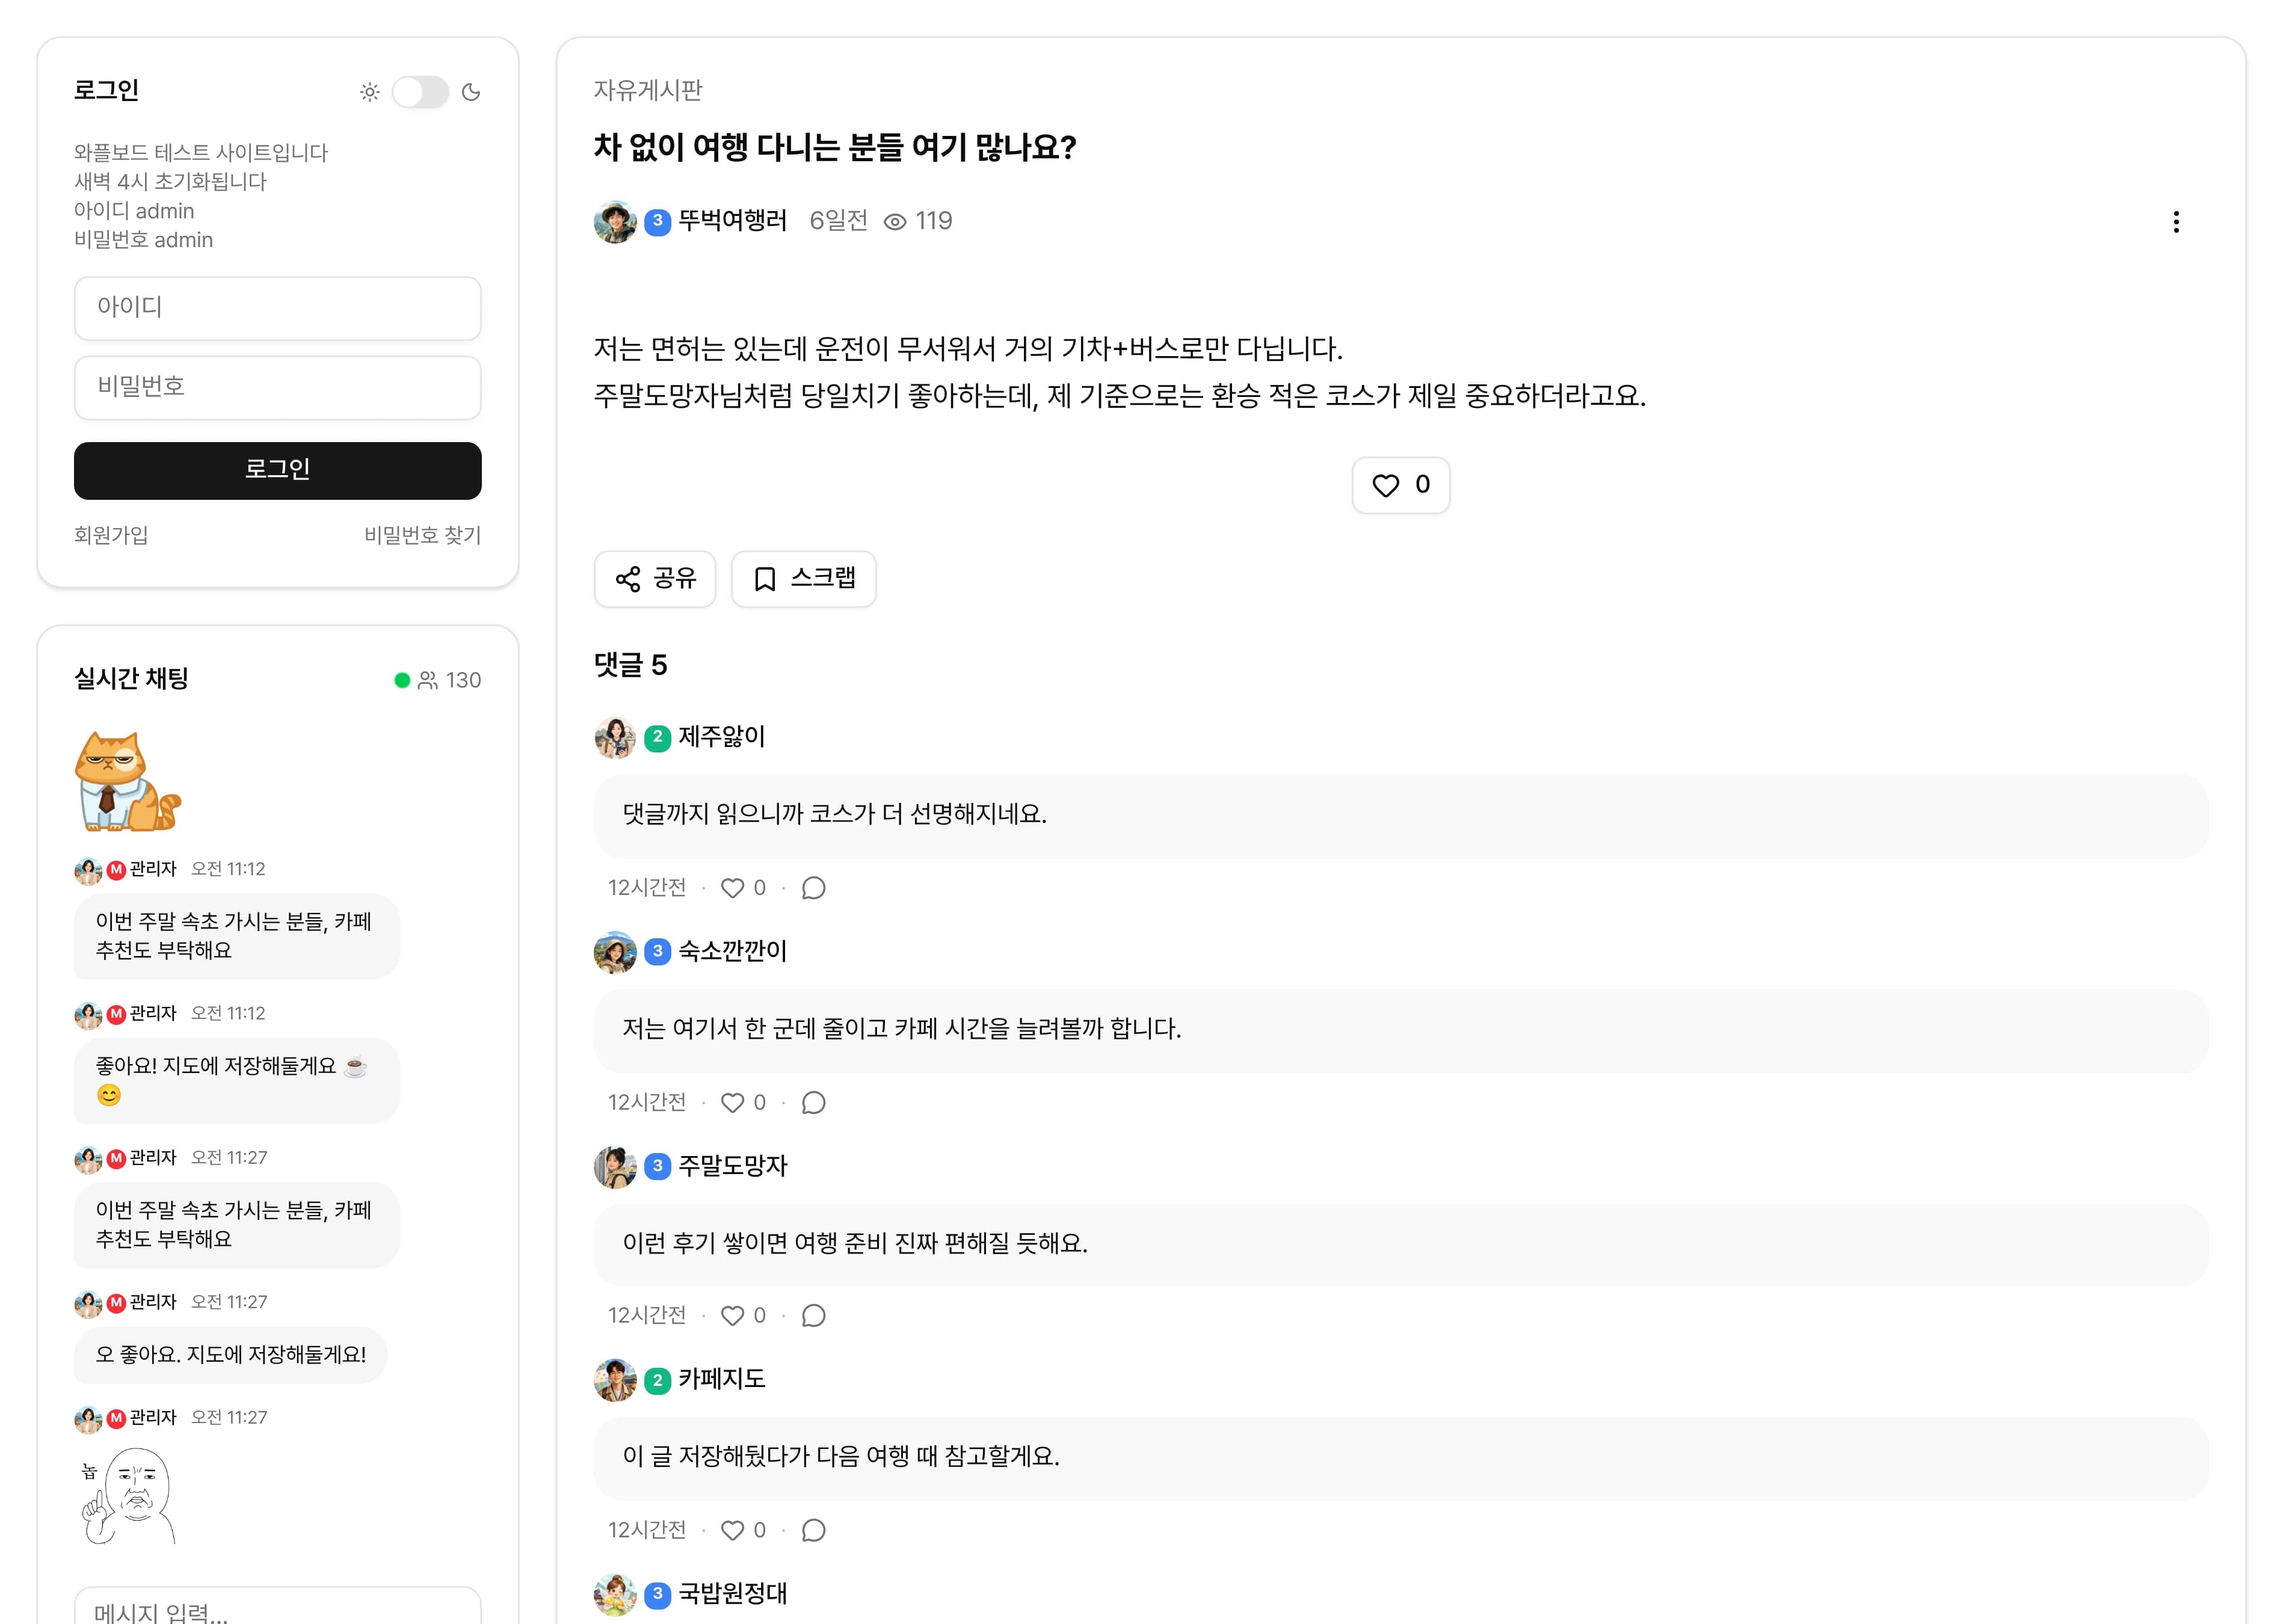The height and width of the screenshot is (1624, 2283).
Task: Click 숙소깐깐이 commenter avatar
Action: click(615, 952)
